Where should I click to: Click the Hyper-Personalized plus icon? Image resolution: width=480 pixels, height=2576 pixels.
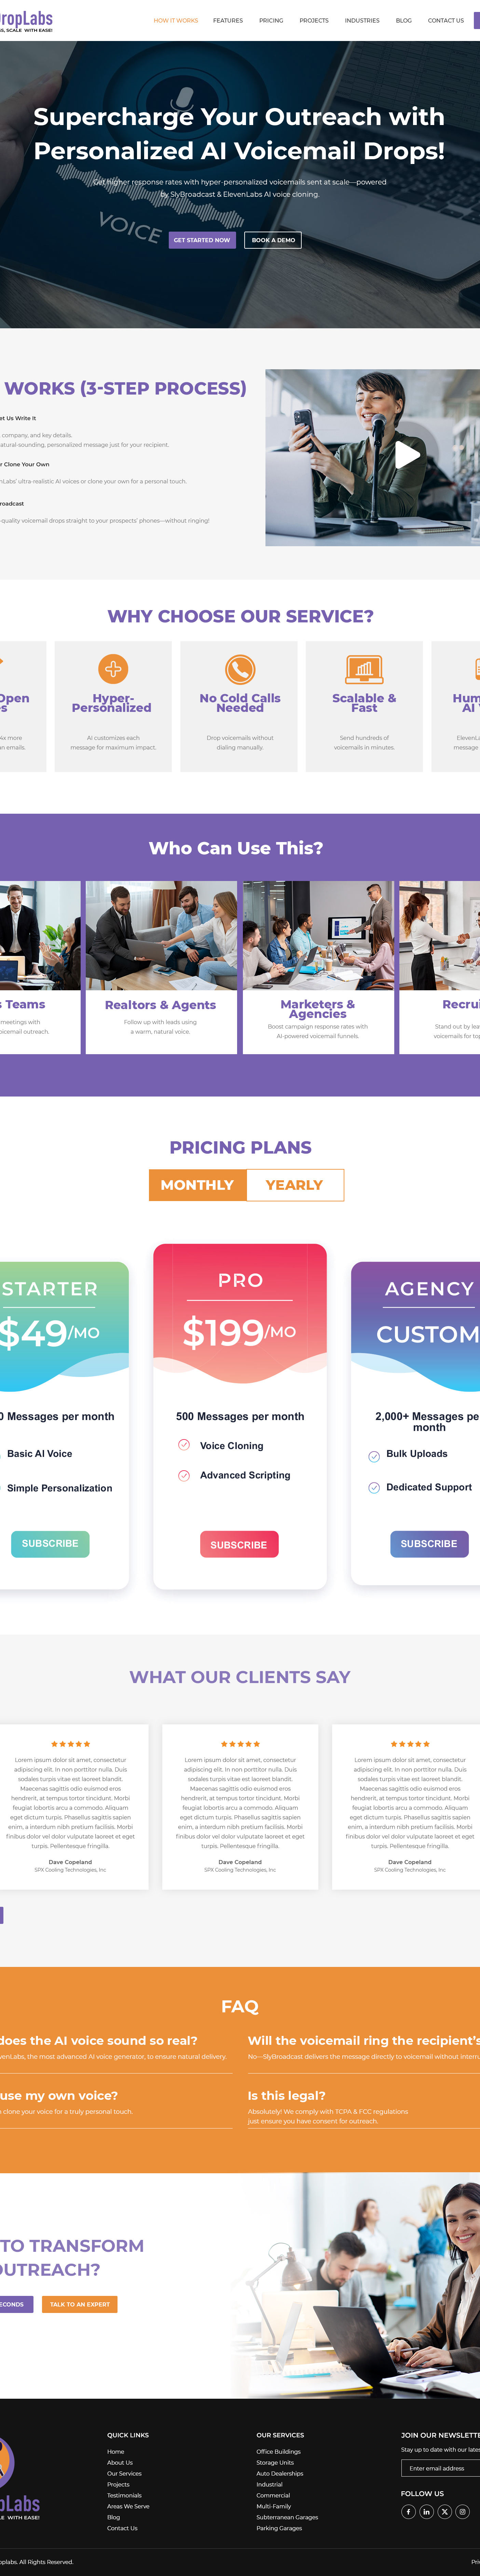[113, 668]
